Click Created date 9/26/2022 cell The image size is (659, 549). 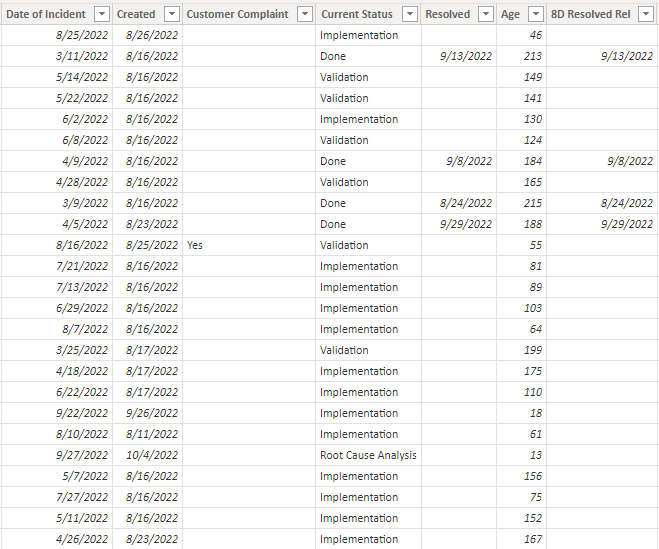coord(148,413)
